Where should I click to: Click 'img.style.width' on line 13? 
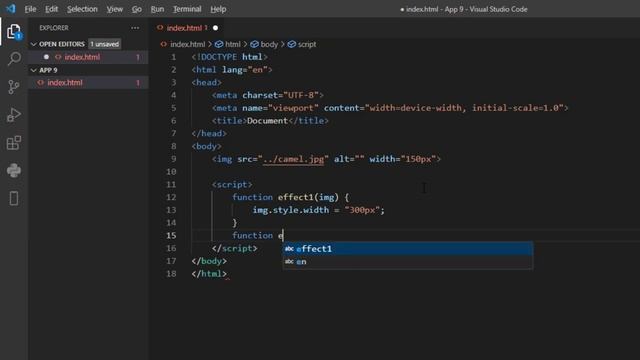pos(291,210)
